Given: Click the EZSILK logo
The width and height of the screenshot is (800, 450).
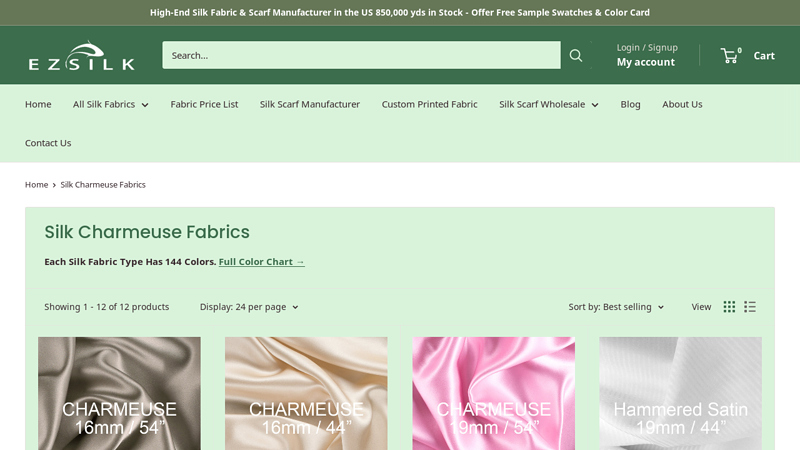Looking at the screenshot, I should 82,55.
